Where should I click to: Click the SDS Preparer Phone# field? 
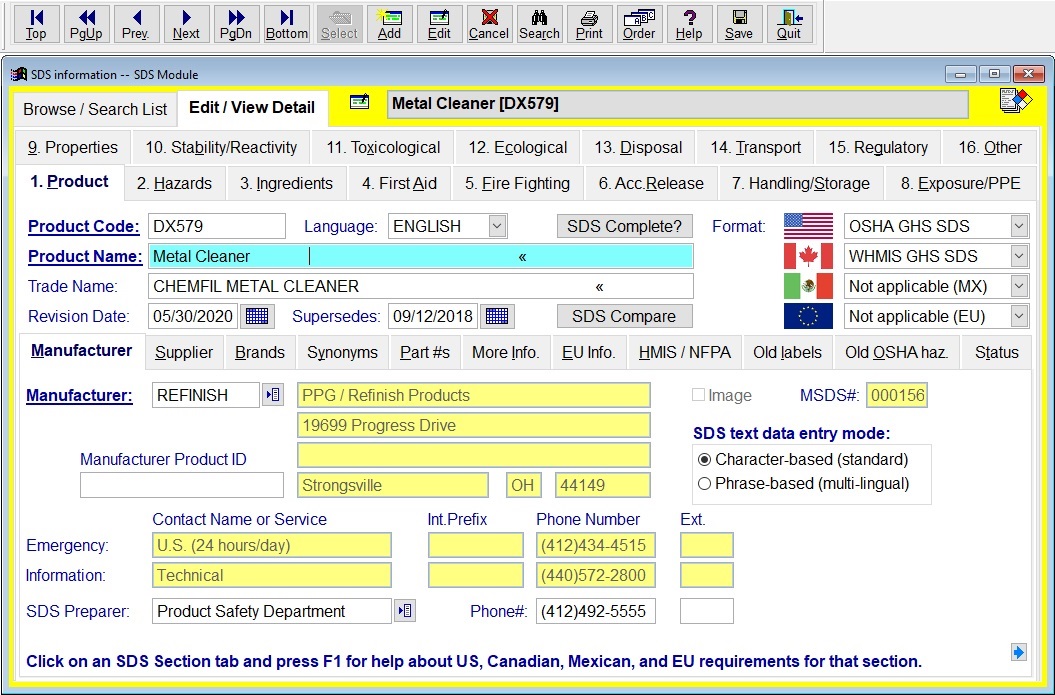pos(595,611)
